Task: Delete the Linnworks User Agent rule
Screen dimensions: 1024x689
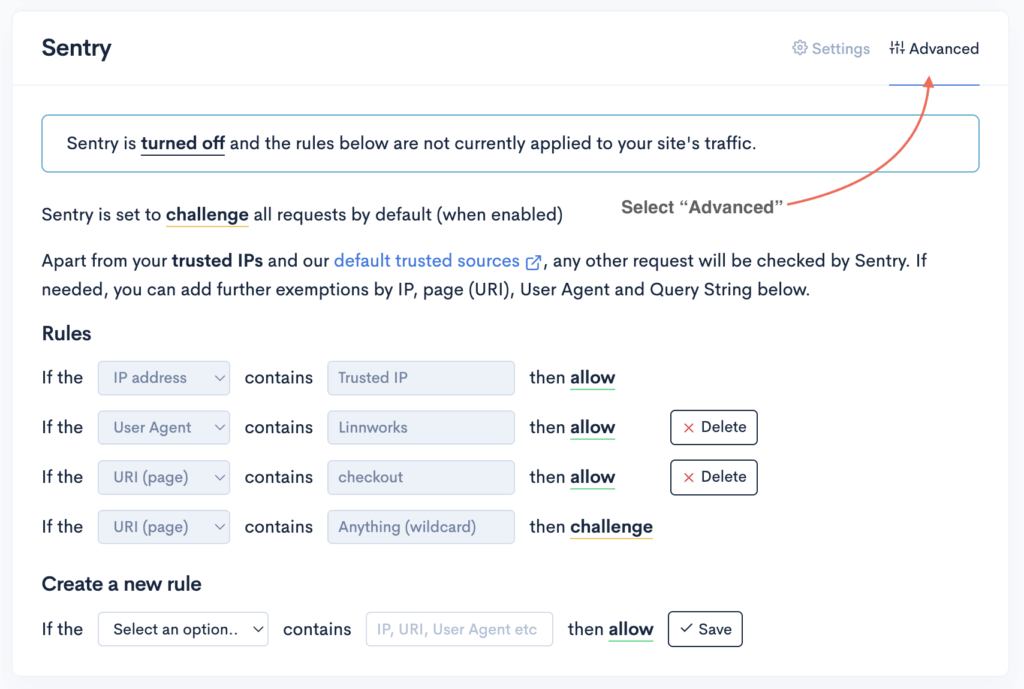Action: click(x=714, y=428)
